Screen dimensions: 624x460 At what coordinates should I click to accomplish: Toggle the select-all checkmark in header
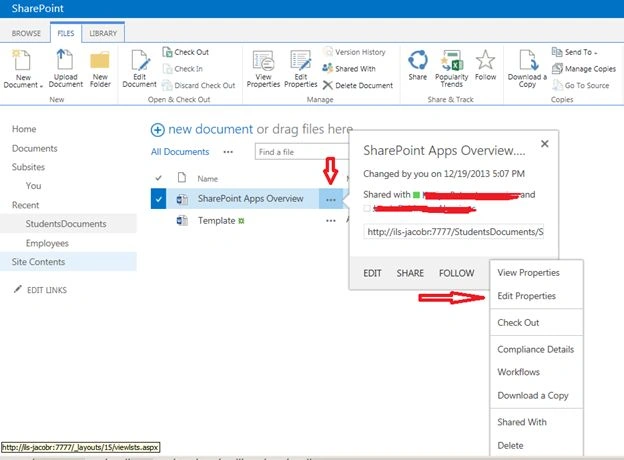point(158,178)
